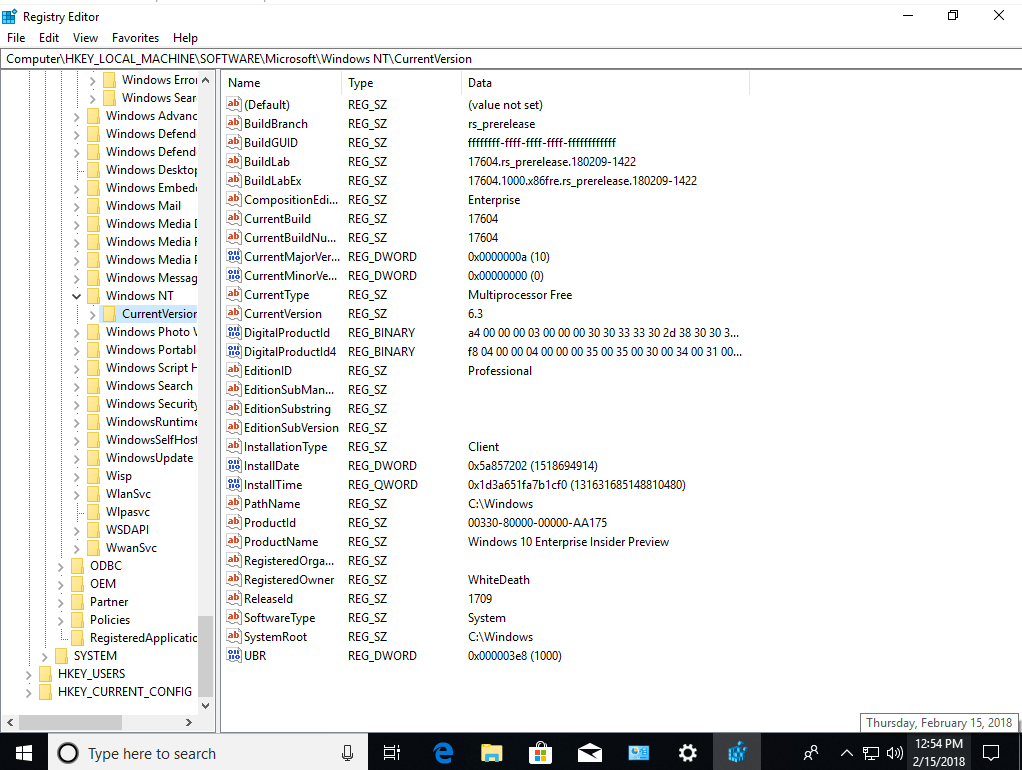Expand the Policies key

click(x=61, y=620)
